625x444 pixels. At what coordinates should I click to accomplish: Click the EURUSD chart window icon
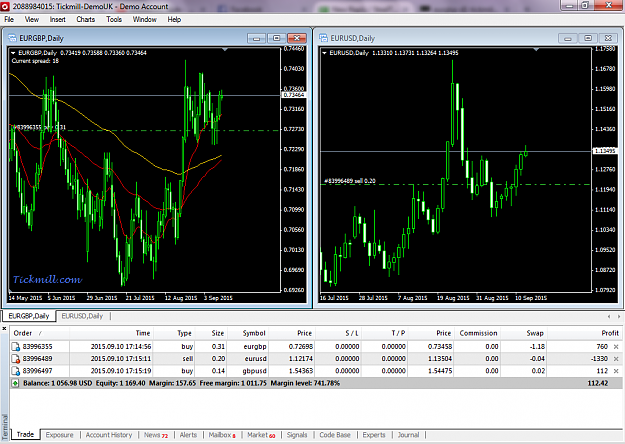pyautogui.click(x=323, y=38)
